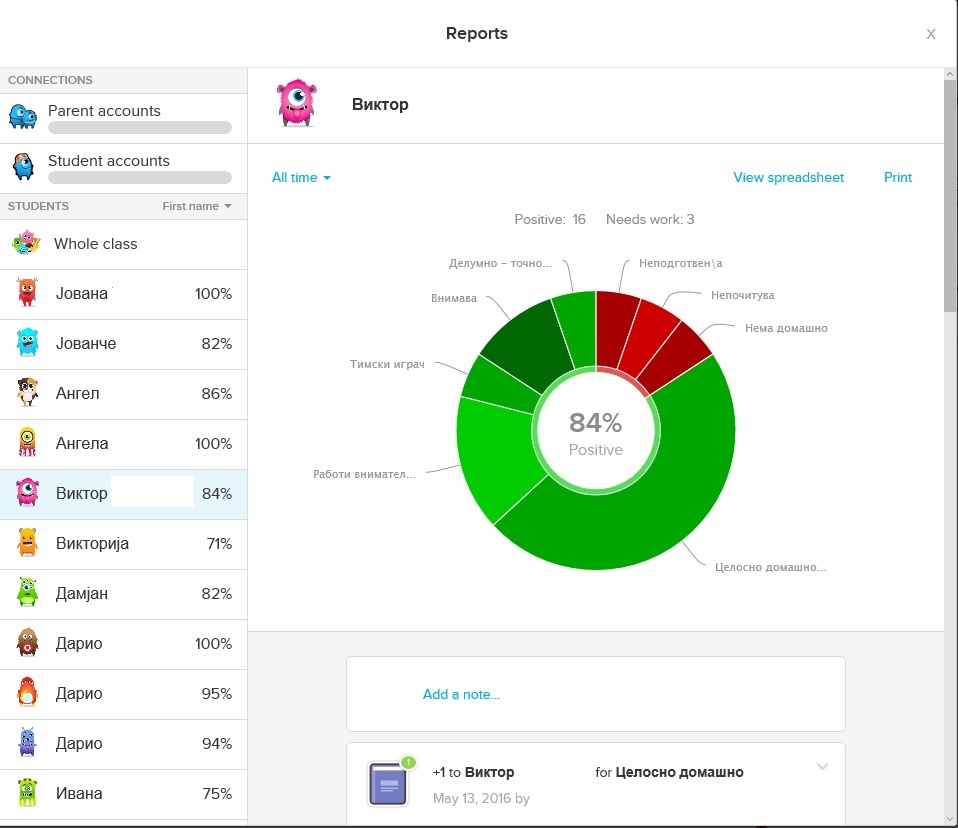Viewport: 958px width, 828px height.
Task: Open the First name sort dropdown
Action: click(197, 207)
